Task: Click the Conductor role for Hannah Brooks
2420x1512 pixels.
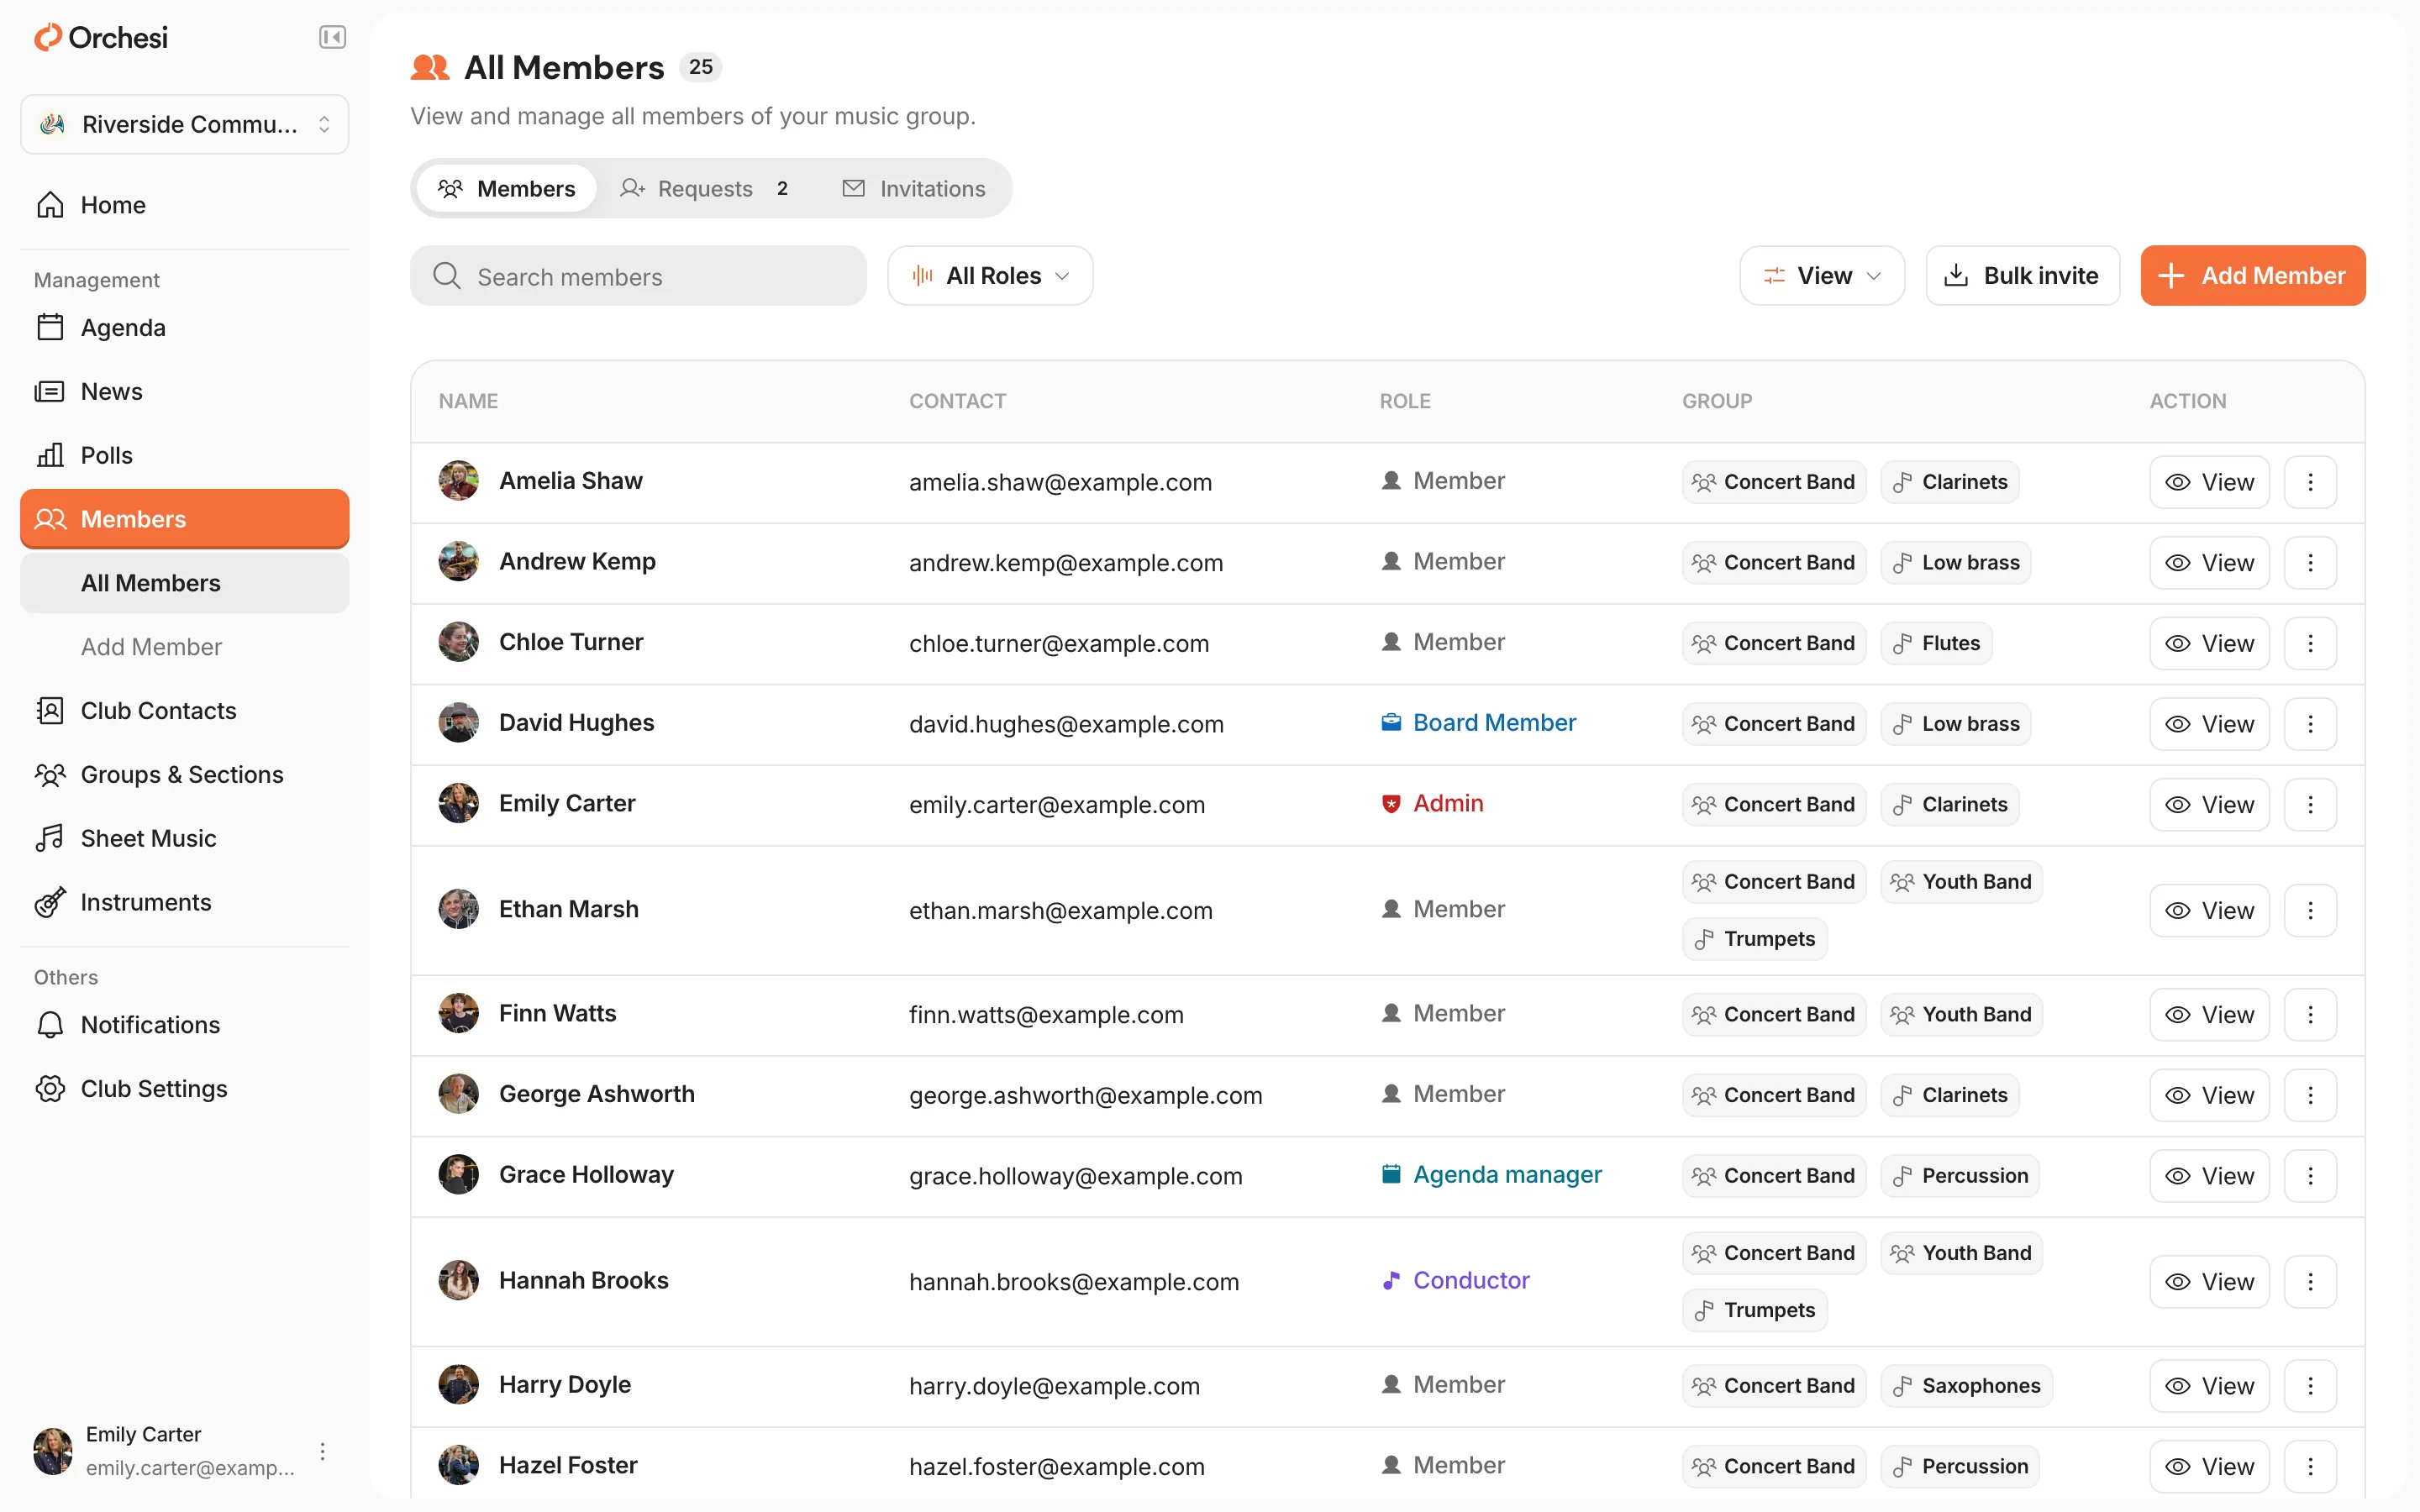Action: (1455, 1280)
